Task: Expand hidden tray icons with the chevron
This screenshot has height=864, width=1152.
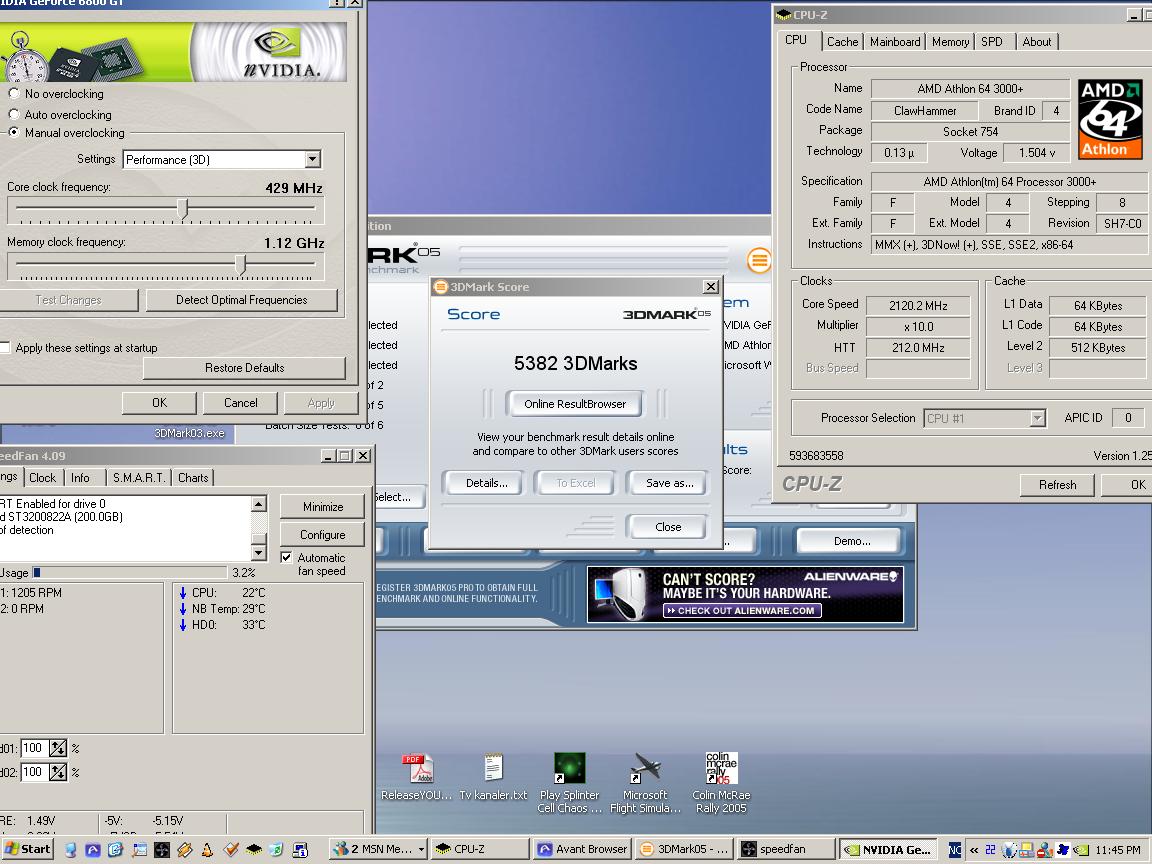Action: [x=974, y=850]
